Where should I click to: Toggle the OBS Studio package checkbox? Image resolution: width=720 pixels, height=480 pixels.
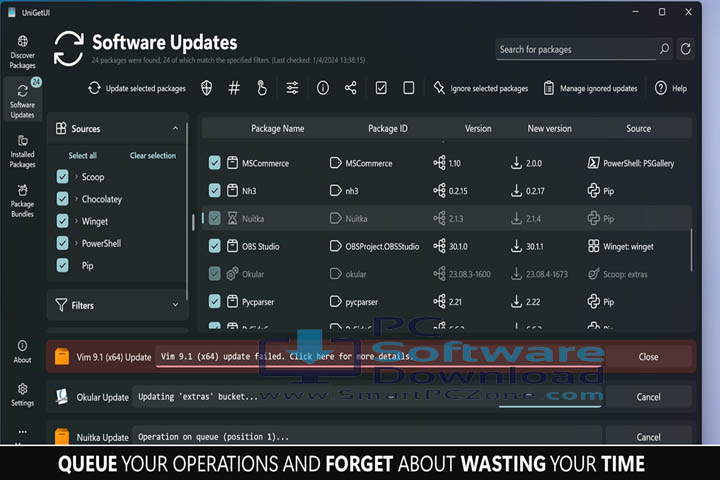(x=214, y=246)
